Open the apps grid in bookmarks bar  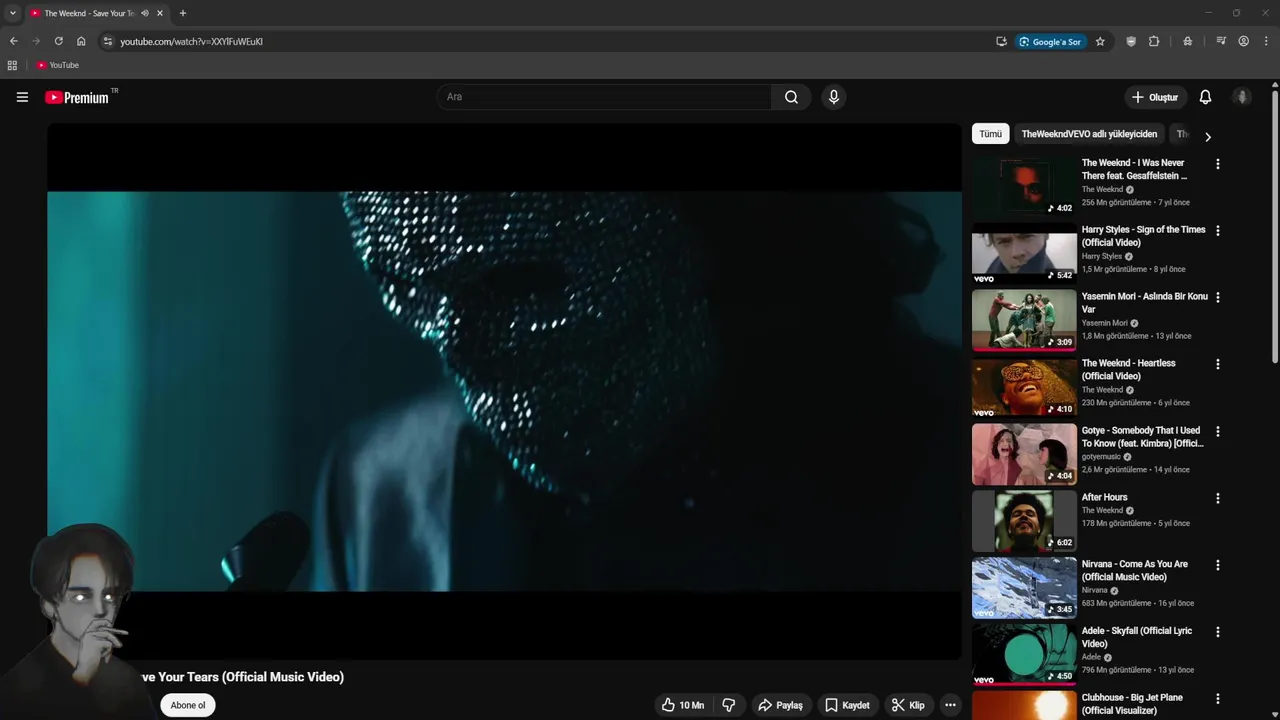12,65
